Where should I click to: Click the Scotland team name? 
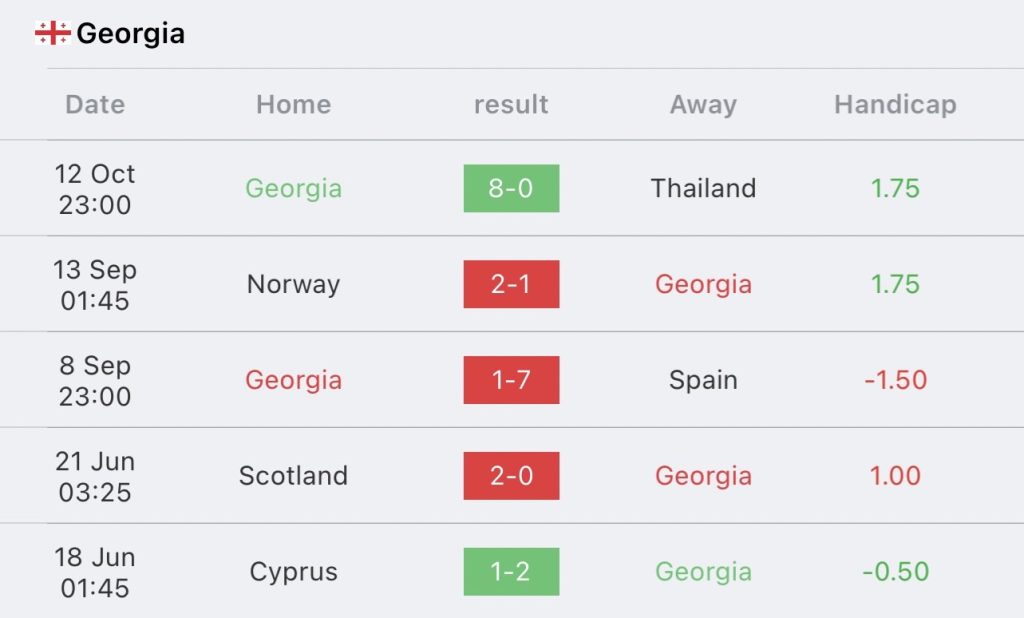[294, 476]
